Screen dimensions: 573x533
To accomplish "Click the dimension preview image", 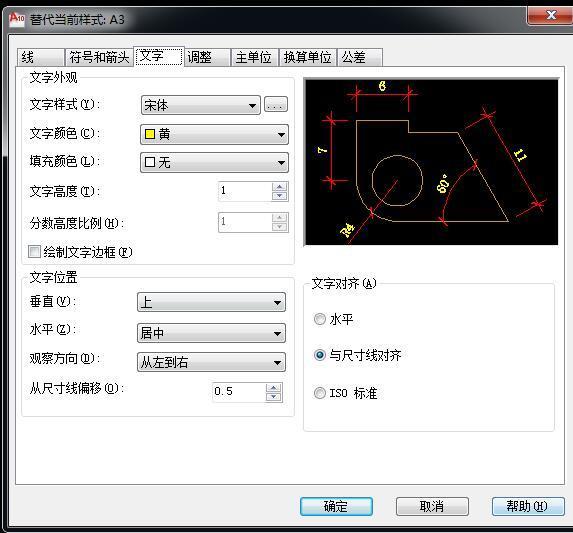I will pyautogui.click(x=432, y=162).
